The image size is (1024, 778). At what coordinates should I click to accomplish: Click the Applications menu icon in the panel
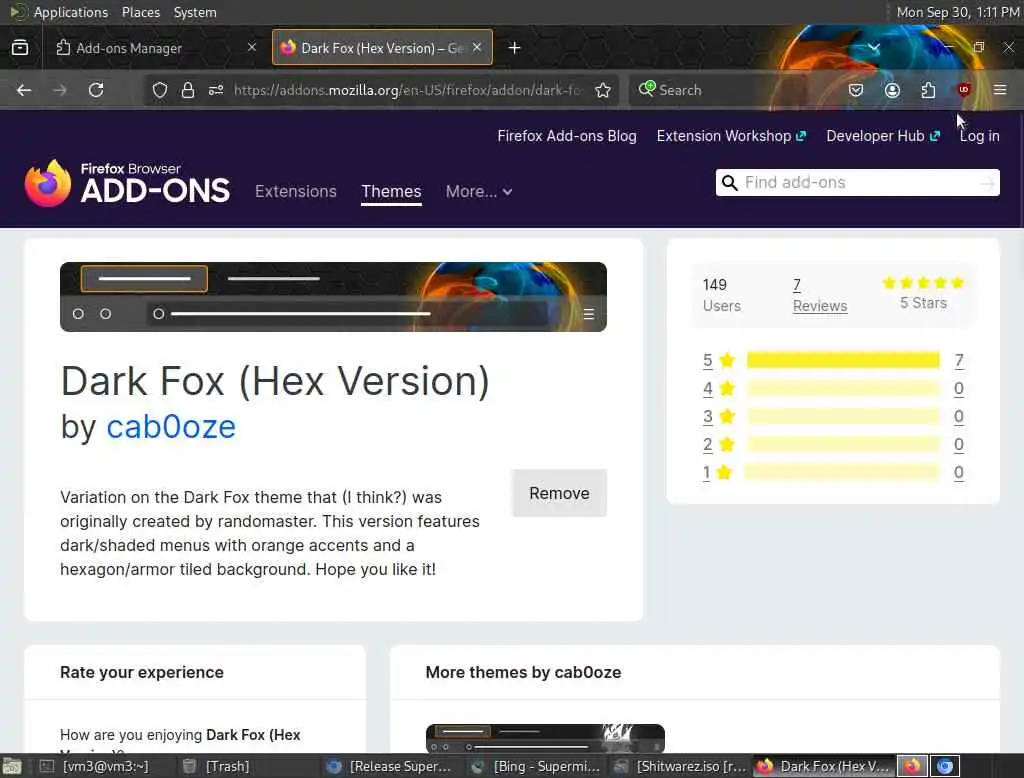coord(19,12)
